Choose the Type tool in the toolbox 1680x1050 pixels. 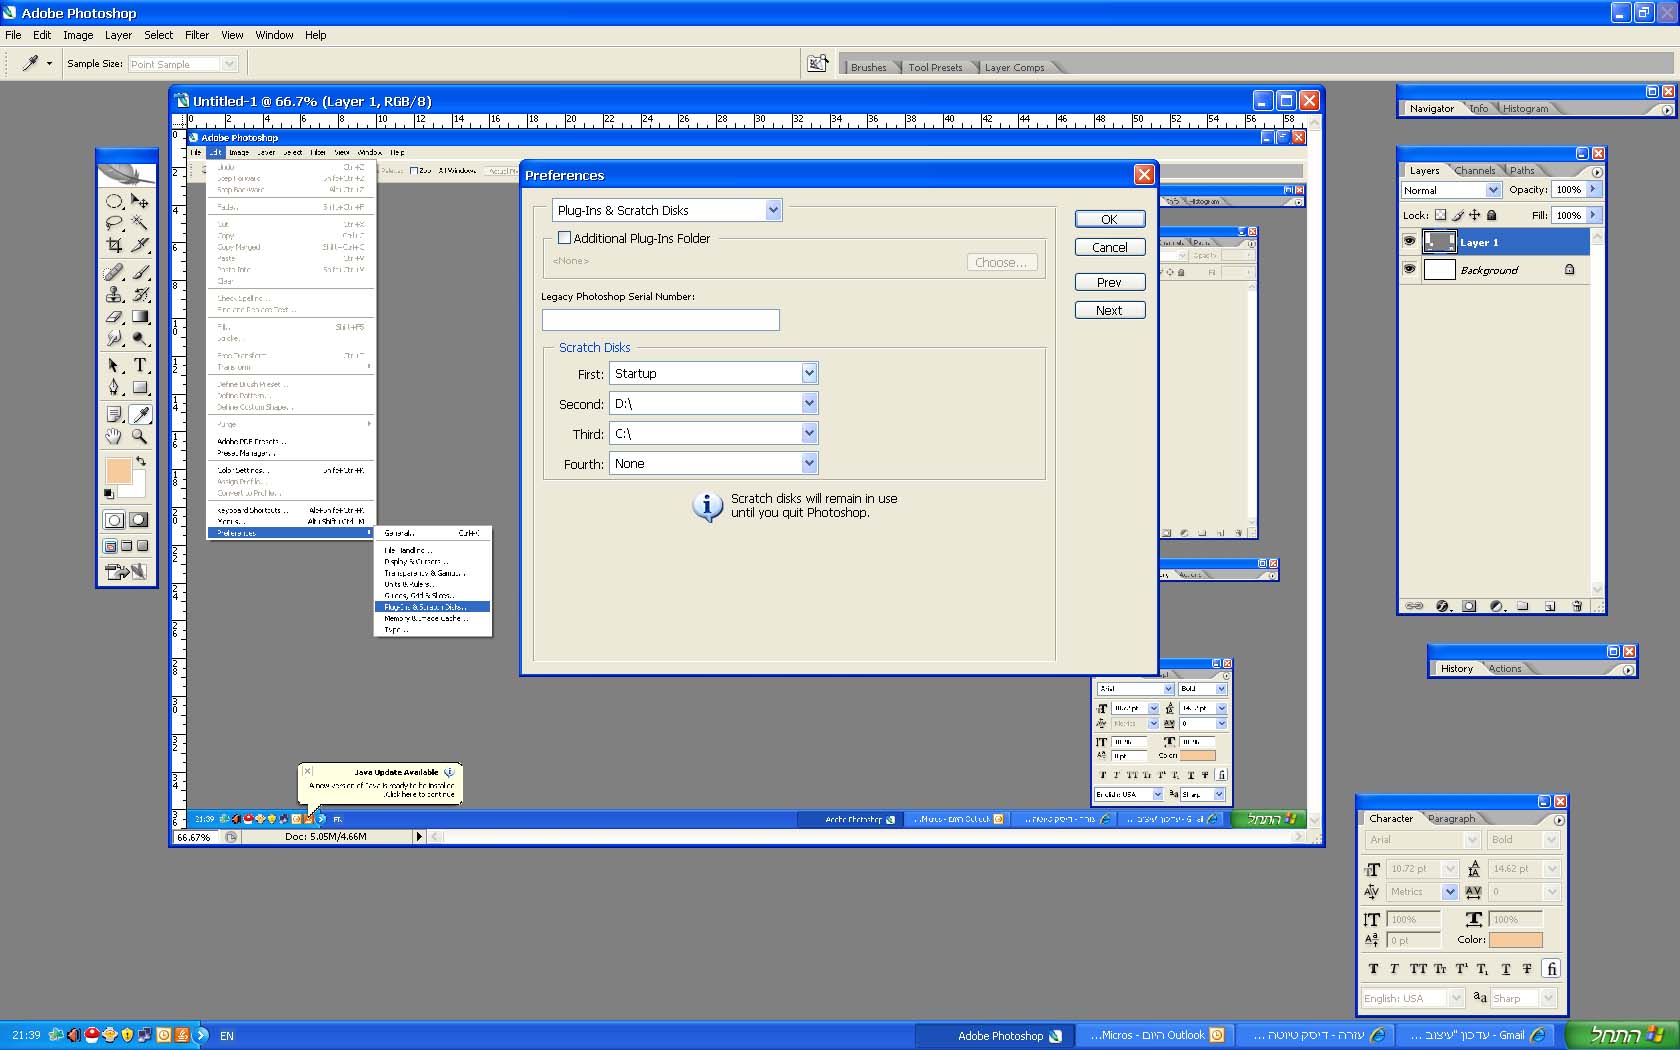tap(140, 365)
